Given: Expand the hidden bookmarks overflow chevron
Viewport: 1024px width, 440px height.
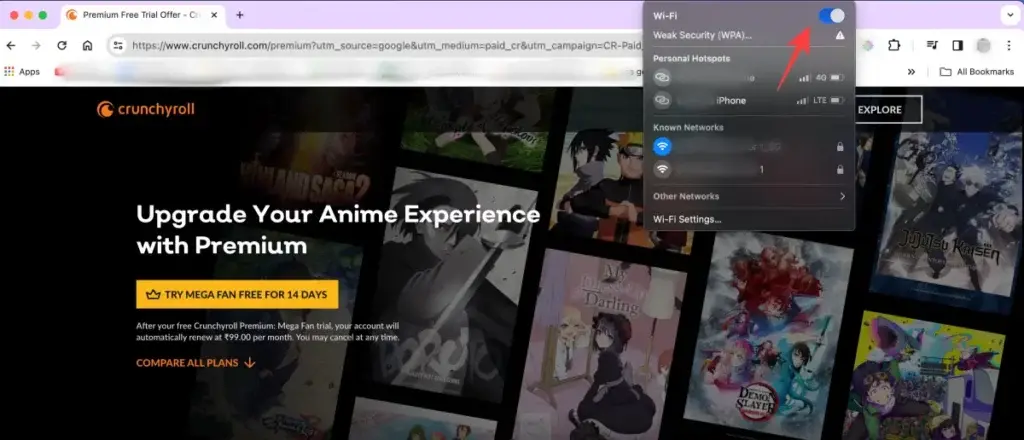Looking at the screenshot, I should pos(911,72).
